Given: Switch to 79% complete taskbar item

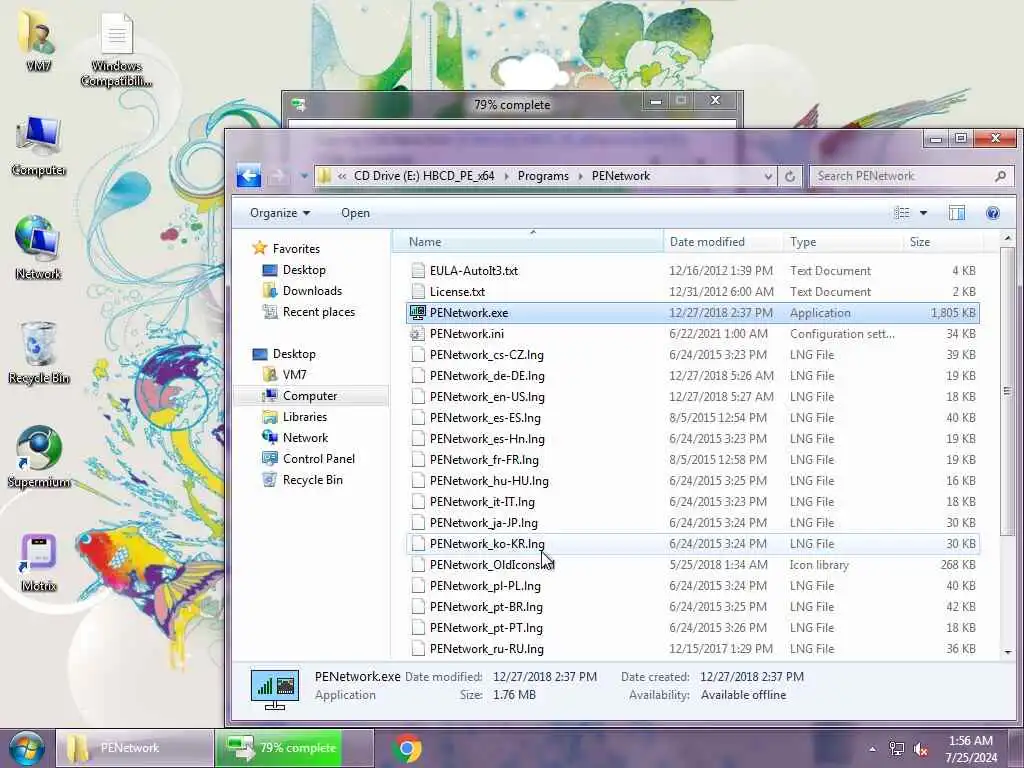Looking at the screenshot, I should [295, 748].
